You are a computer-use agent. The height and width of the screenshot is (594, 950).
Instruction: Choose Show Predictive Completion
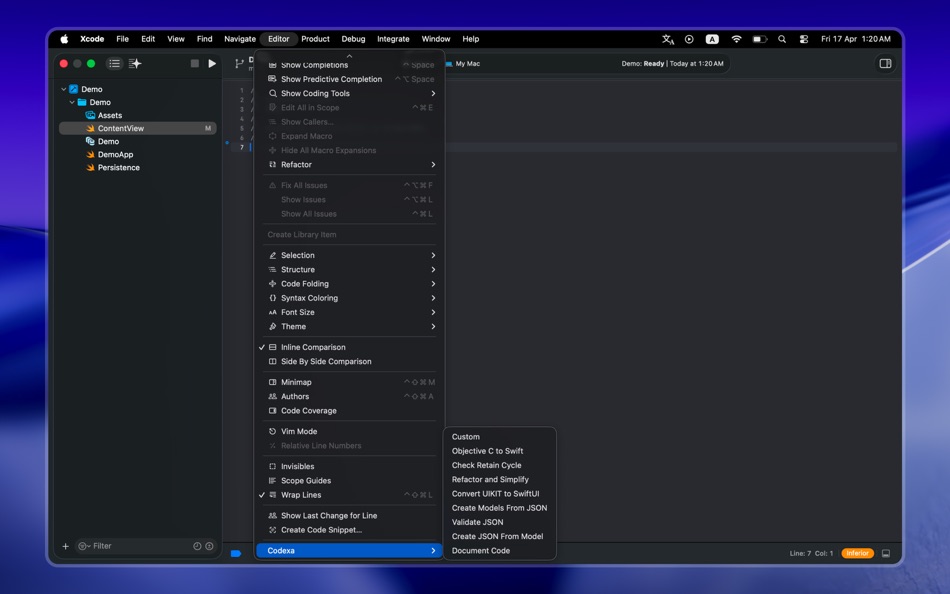(350, 79)
